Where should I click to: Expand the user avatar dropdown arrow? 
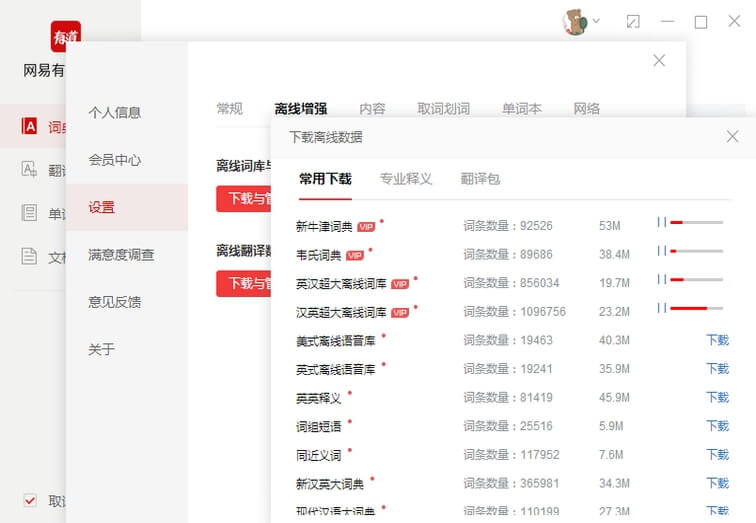(x=596, y=21)
